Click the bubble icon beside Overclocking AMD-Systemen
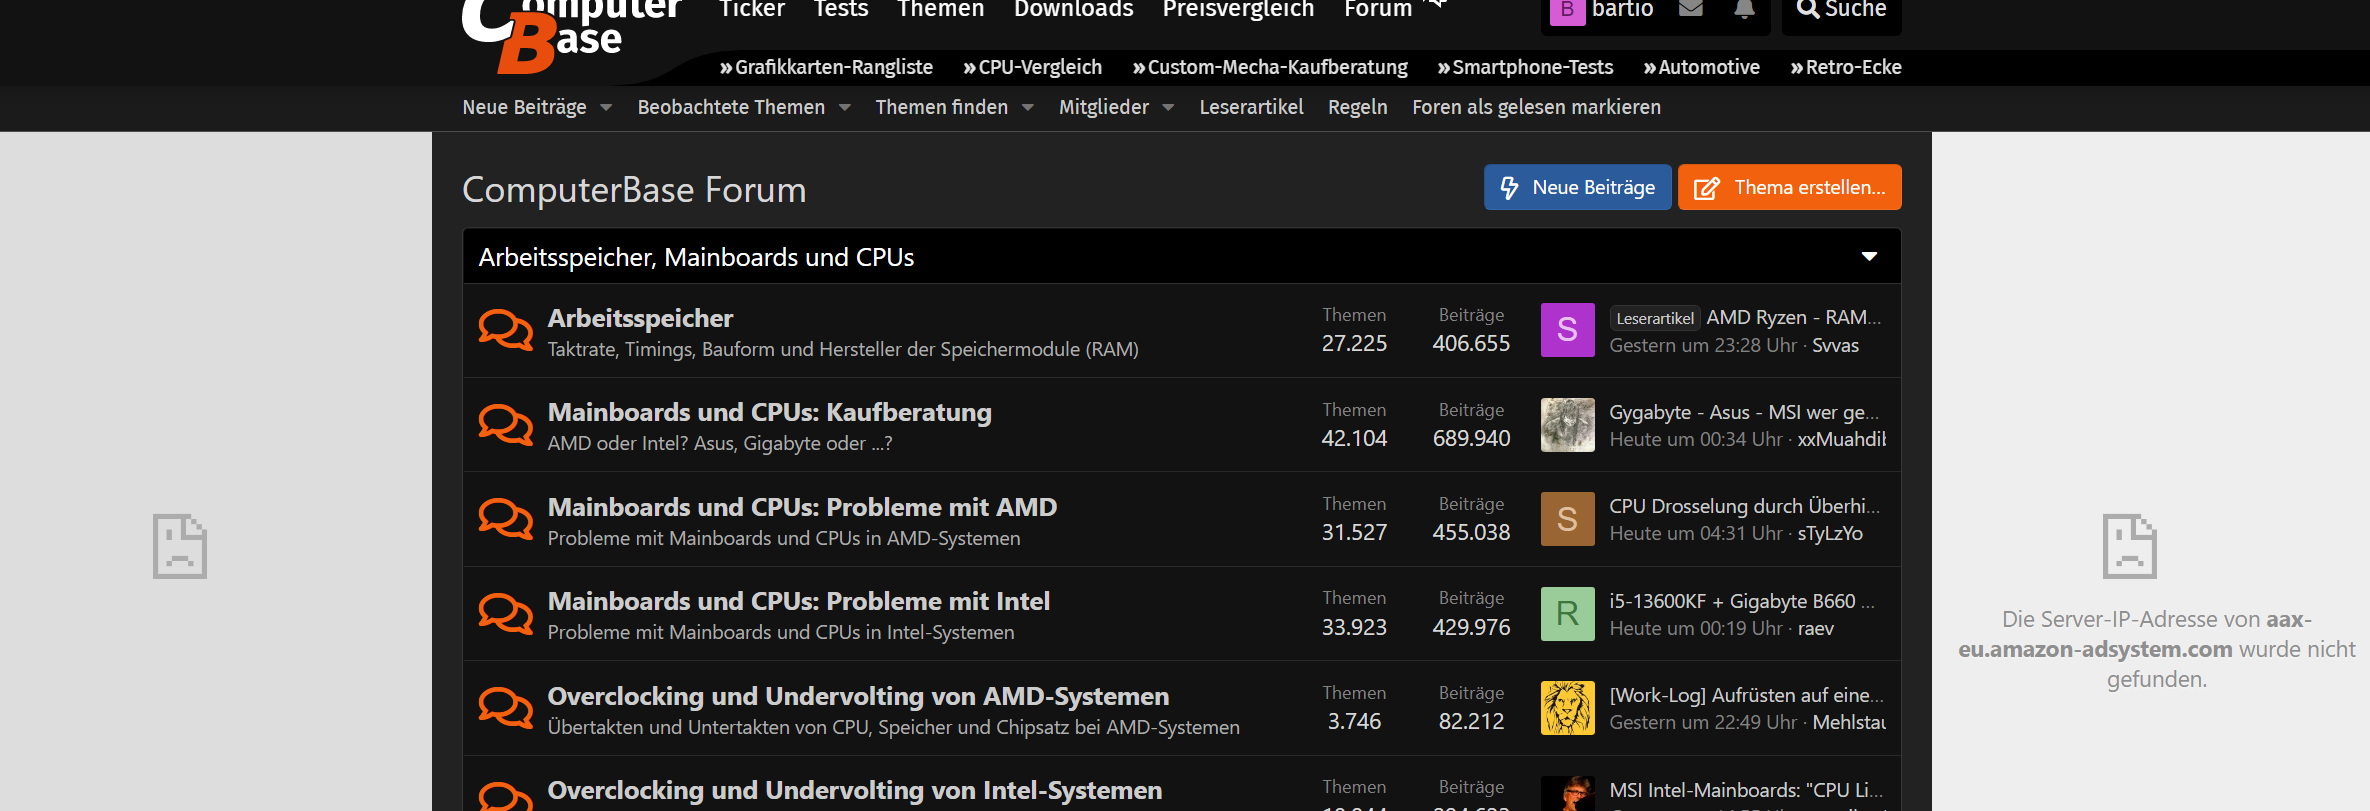Screen dimensions: 2370x811 pos(506,708)
